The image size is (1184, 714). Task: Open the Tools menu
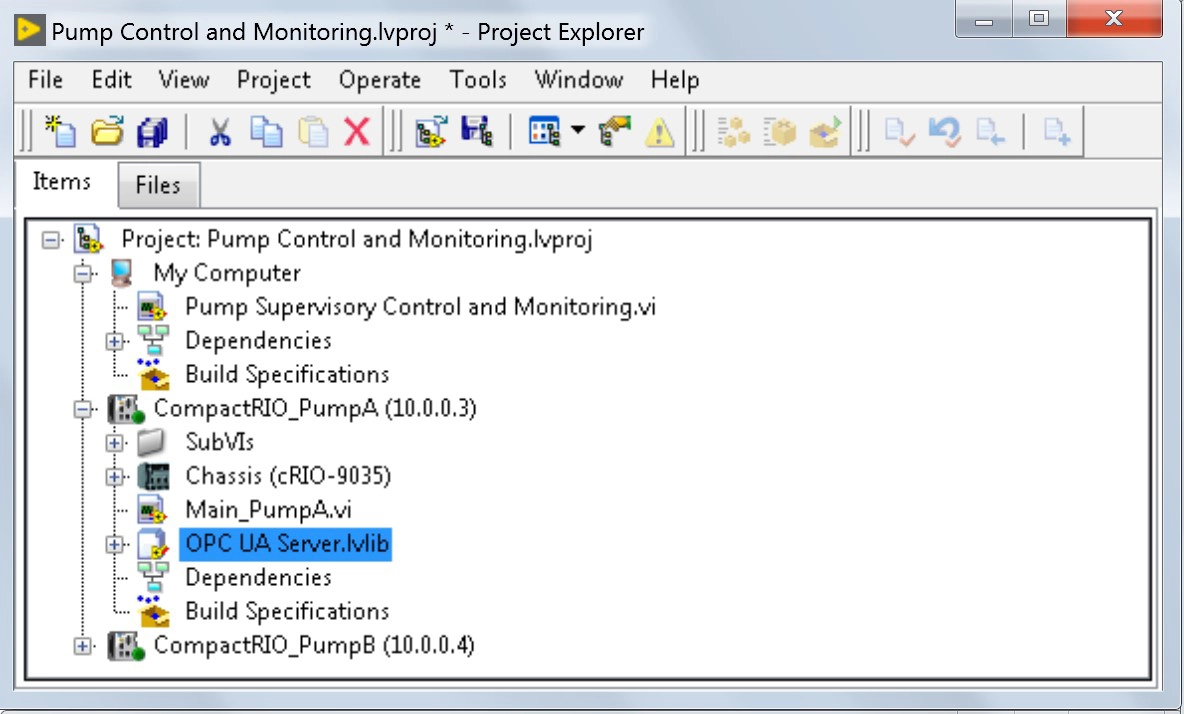(x=478, y=80)
